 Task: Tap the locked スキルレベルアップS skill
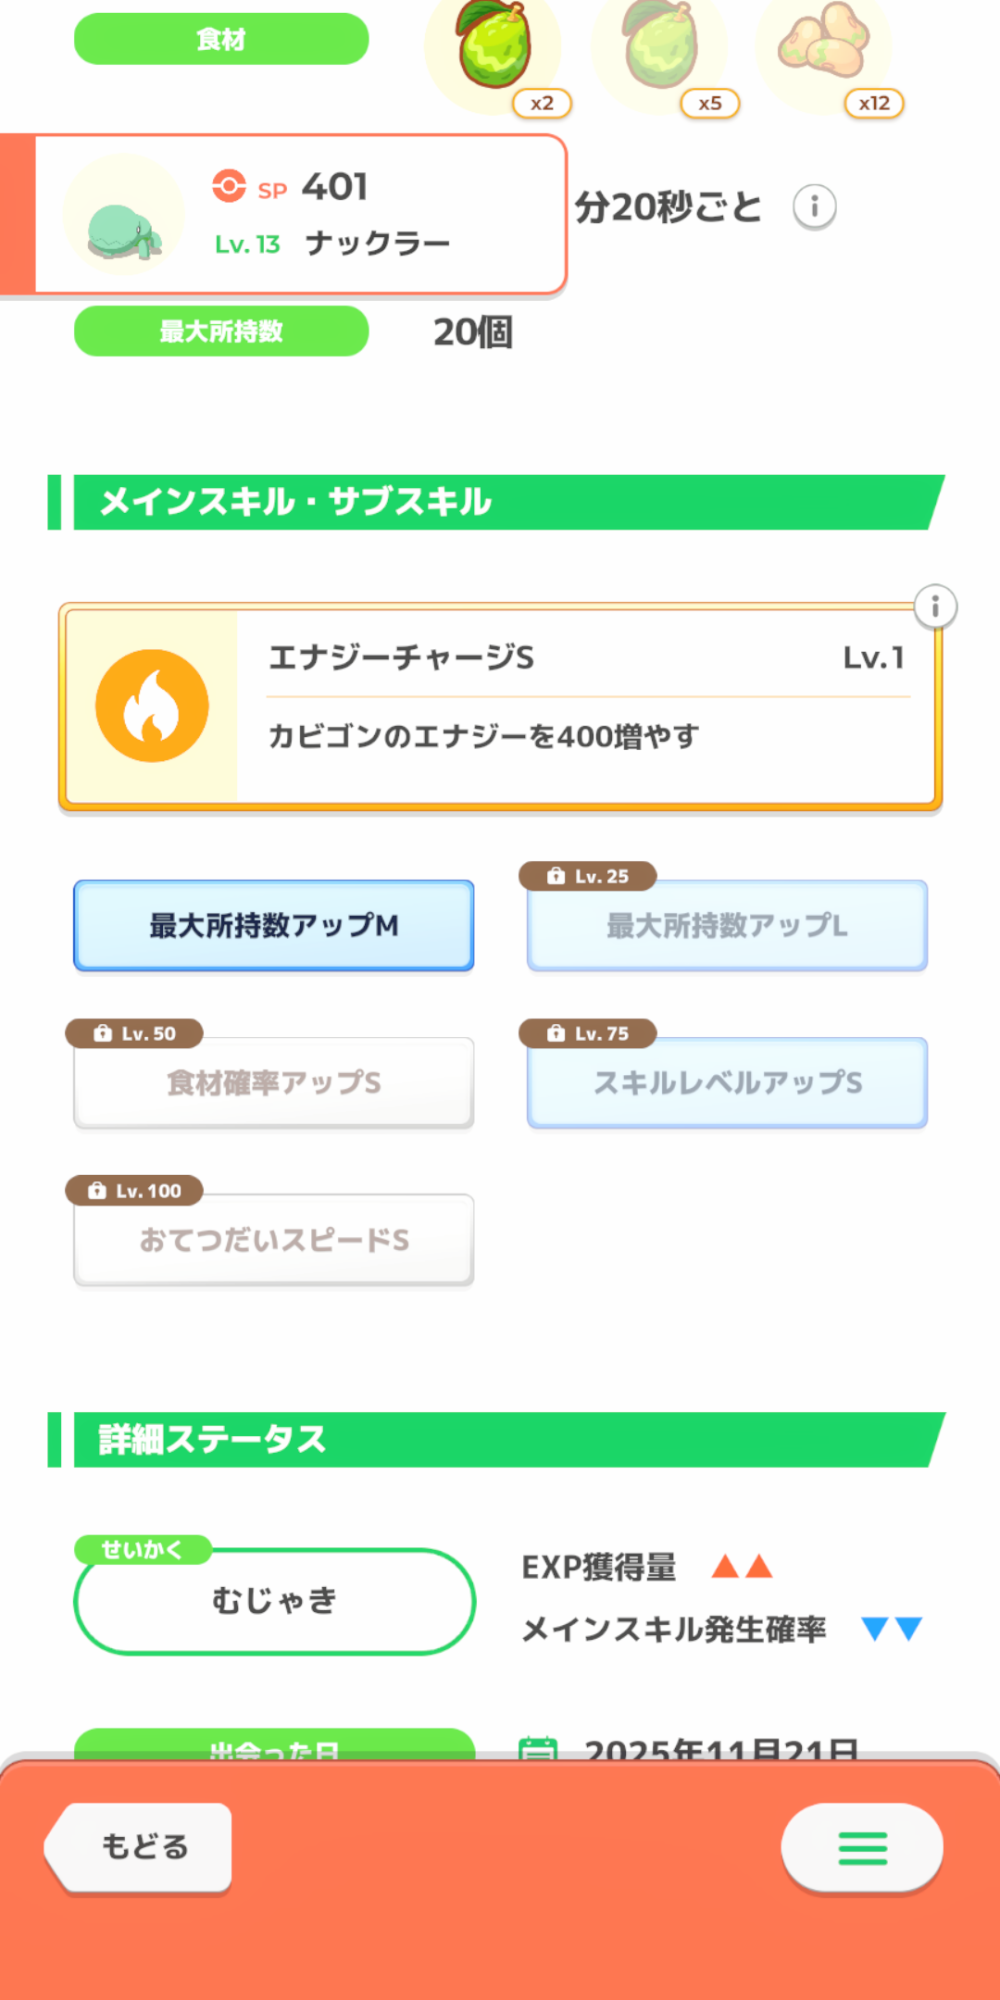click(x=727, y=1083)
